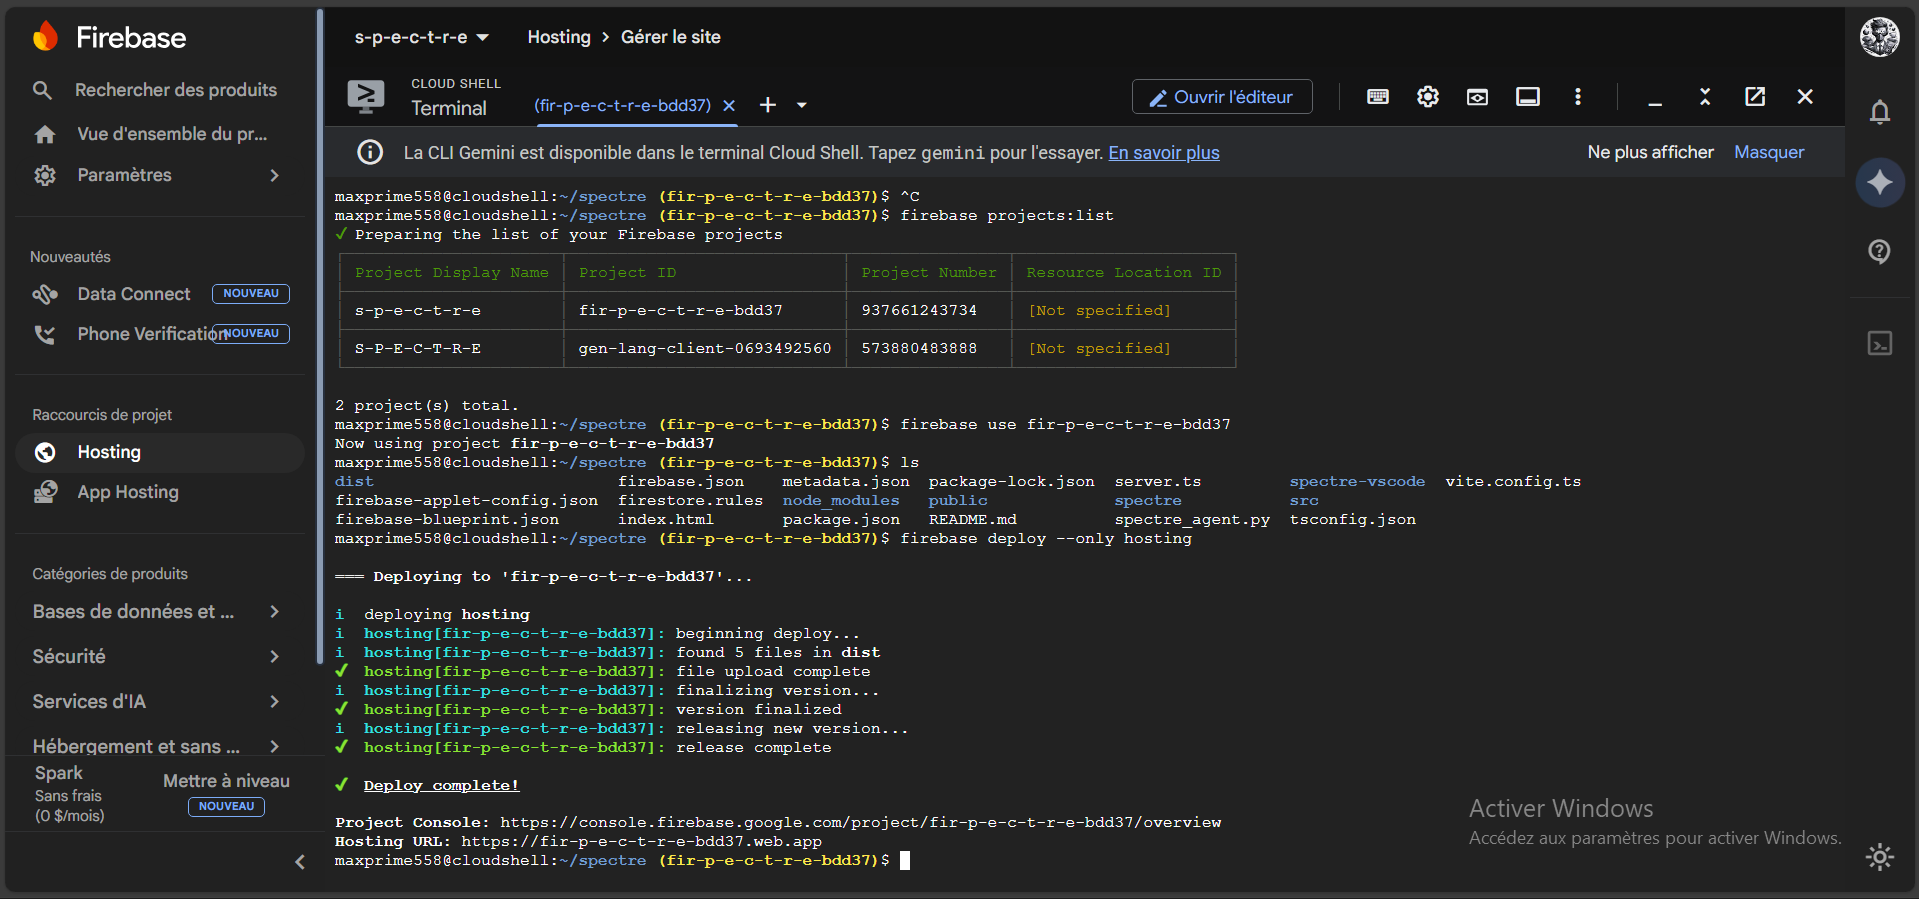Click into the terminal command prompt
The image size is (1919, 899).
click(x=905, y=861)
